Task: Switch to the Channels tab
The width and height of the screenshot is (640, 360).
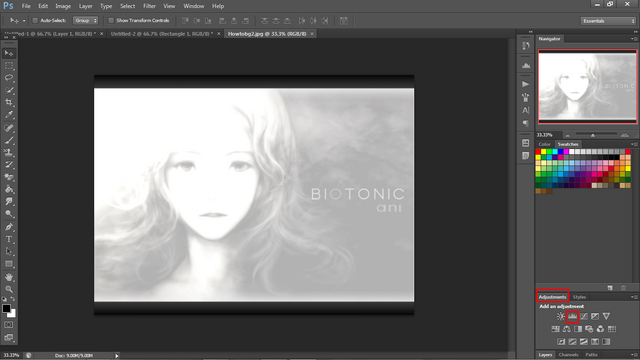Action: coord(569,355)
